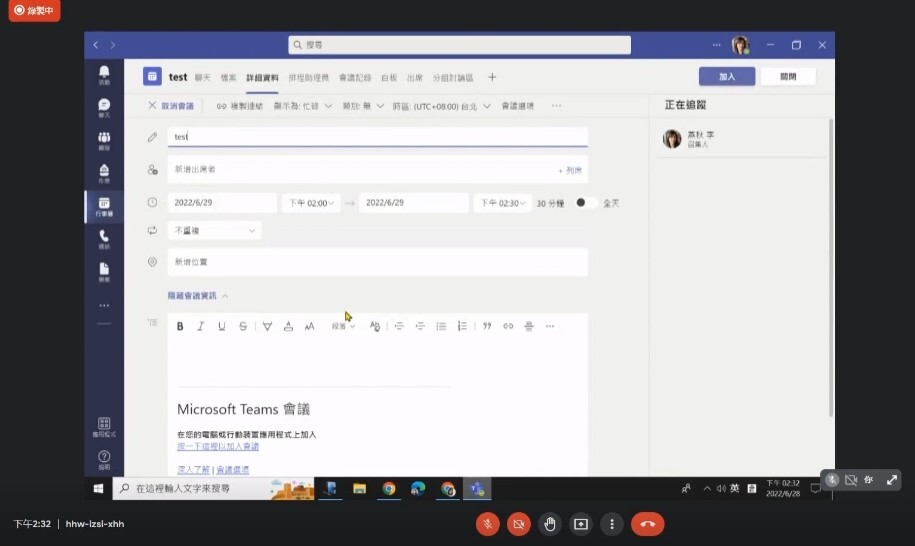Open the Activity bell in Teams sidebar
The height and width of the screenshot is (546, 915).
tap(104, 75)
